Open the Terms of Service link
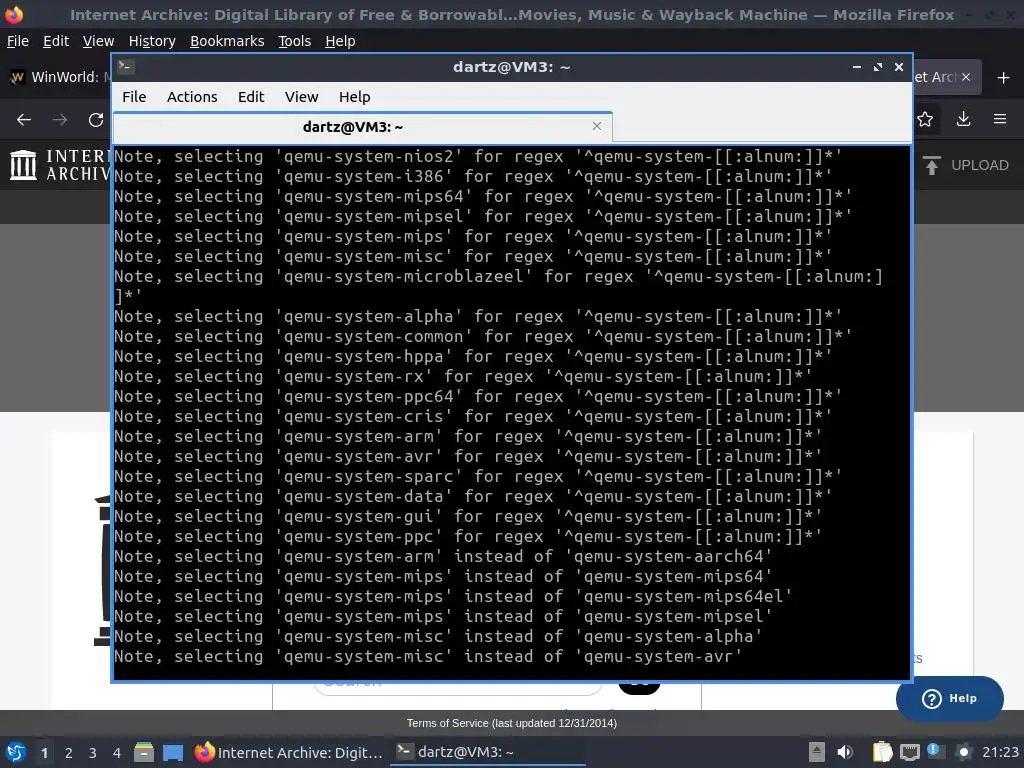The image size is (1024, 768). tap(511, 723)
